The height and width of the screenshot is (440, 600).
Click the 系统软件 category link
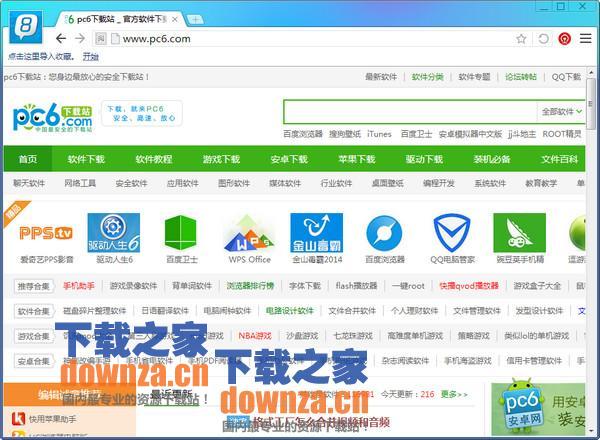[490, 183]
